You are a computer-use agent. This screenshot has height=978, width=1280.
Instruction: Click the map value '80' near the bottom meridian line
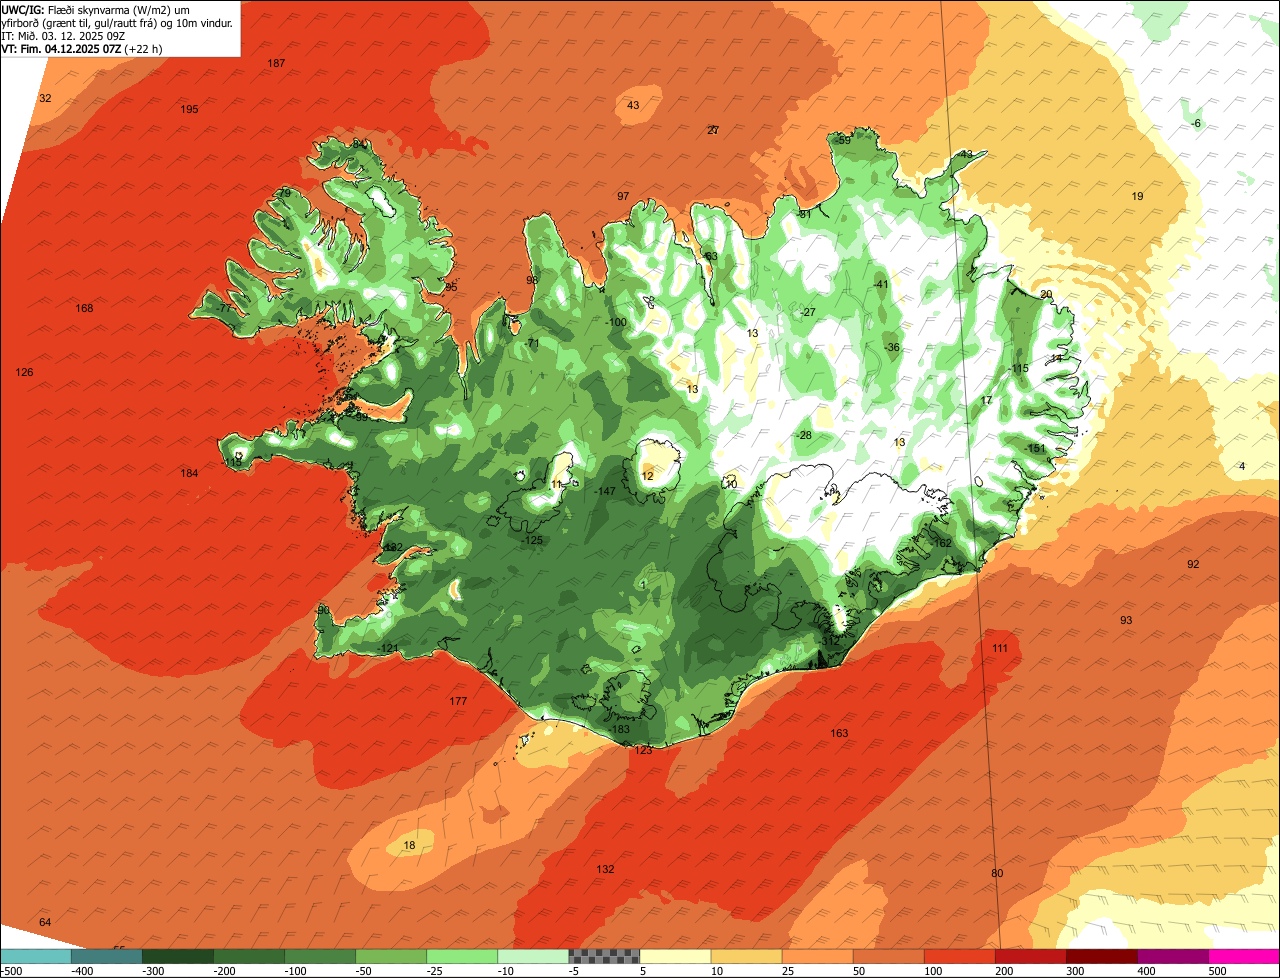[x=997, y=873]
